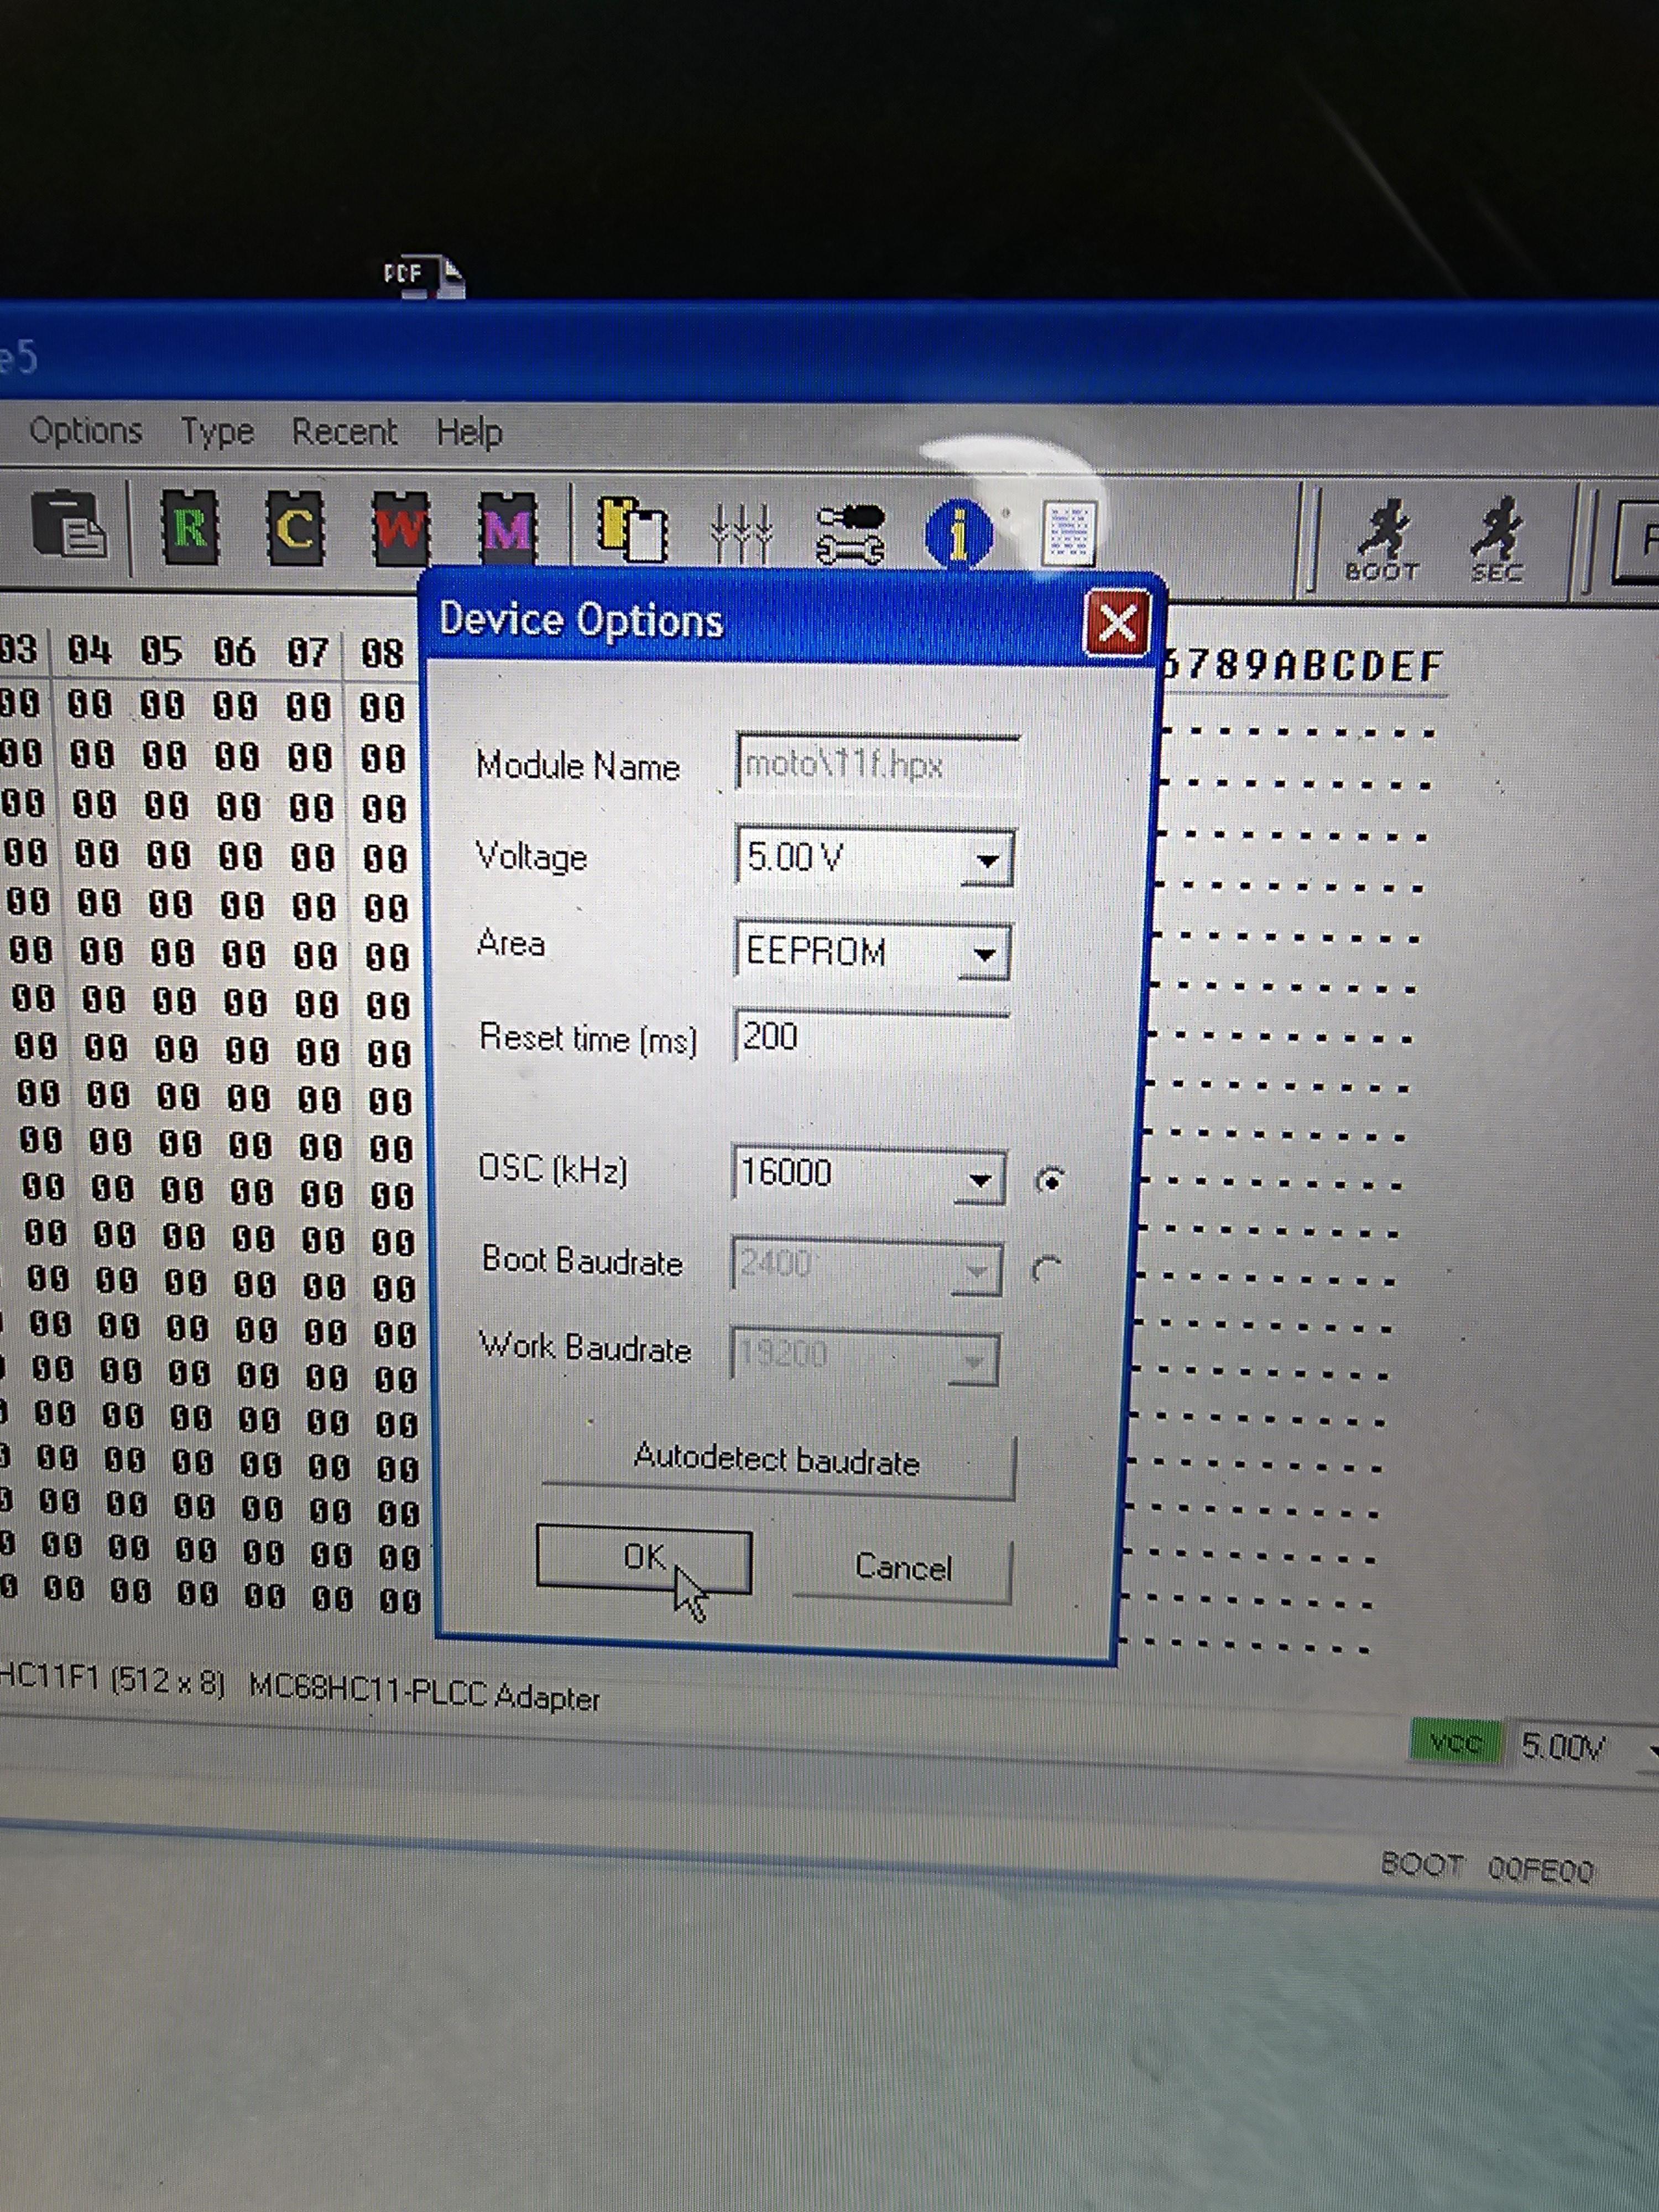Click the green R read chip icon

click(x=190, y=527)
